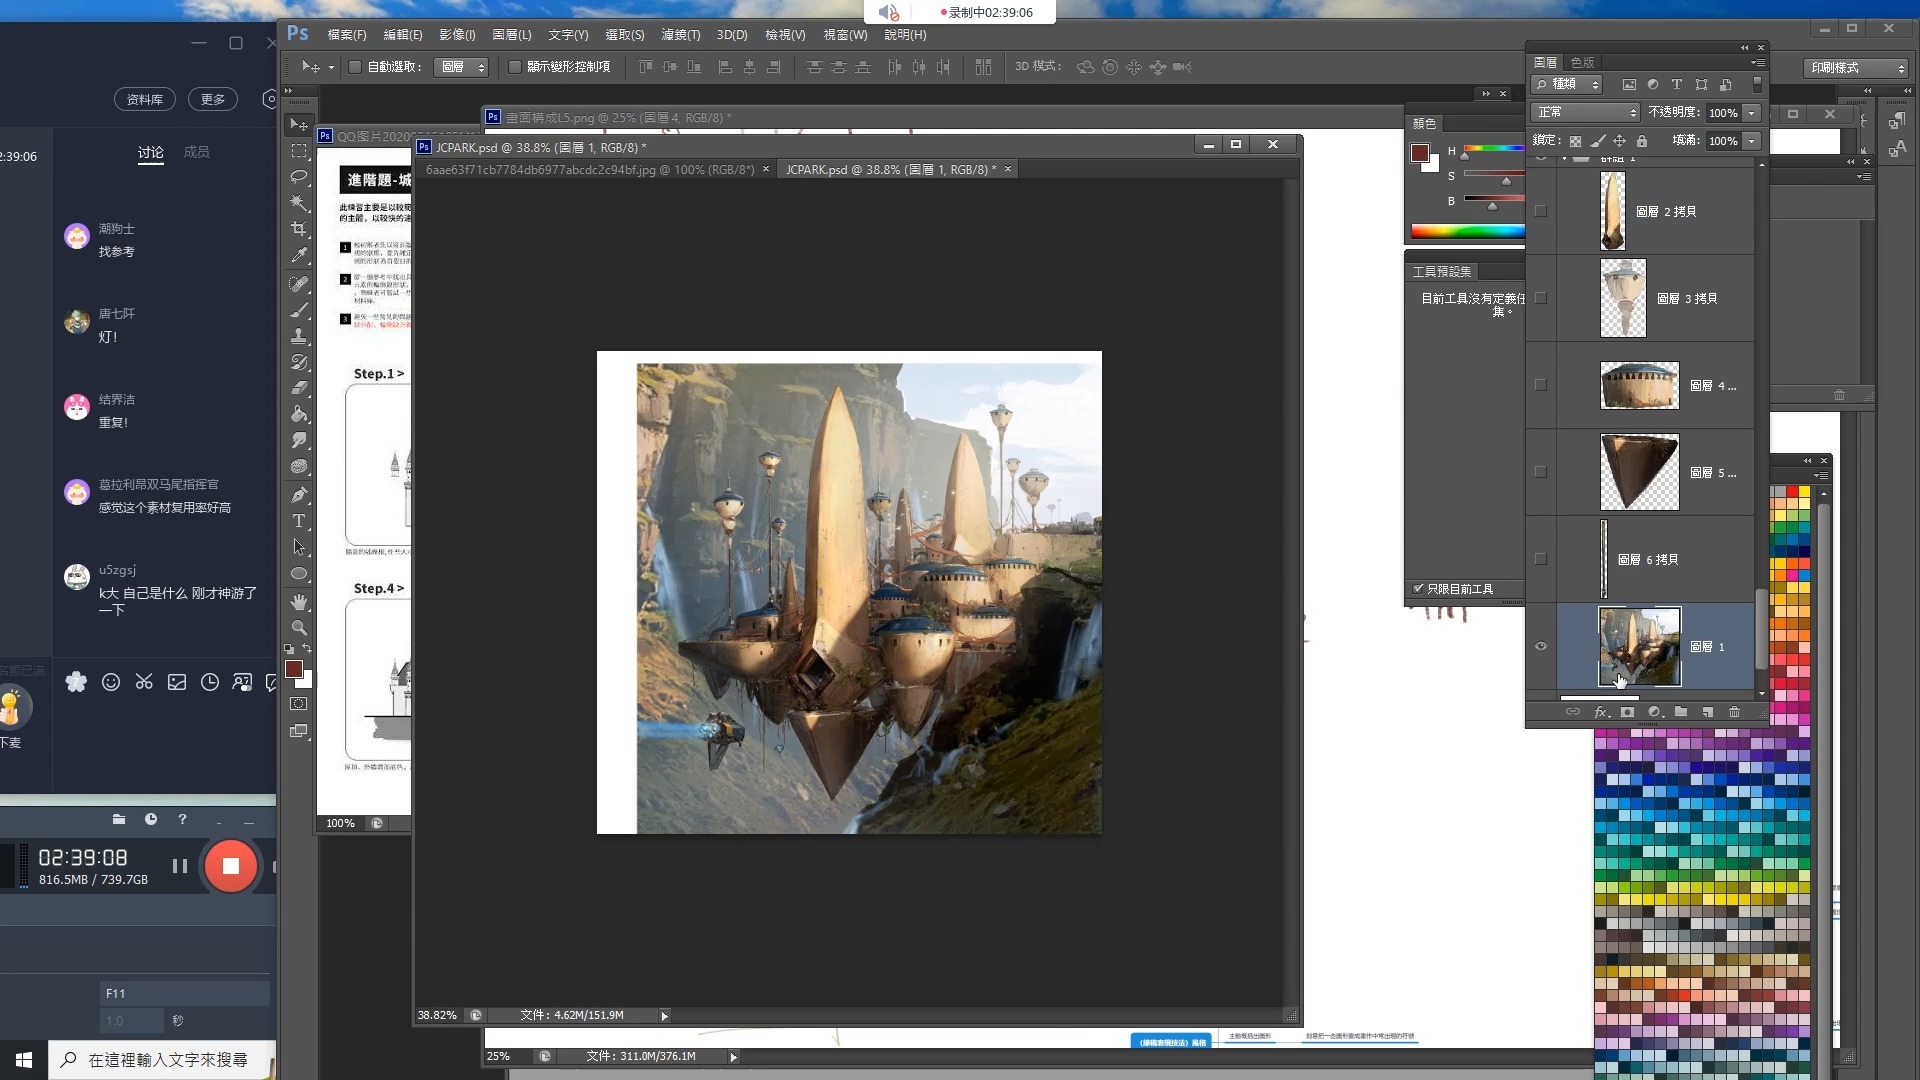Select the Crop tool
The width and height of the screenshot is (1920, 1080).
(299, 229)
